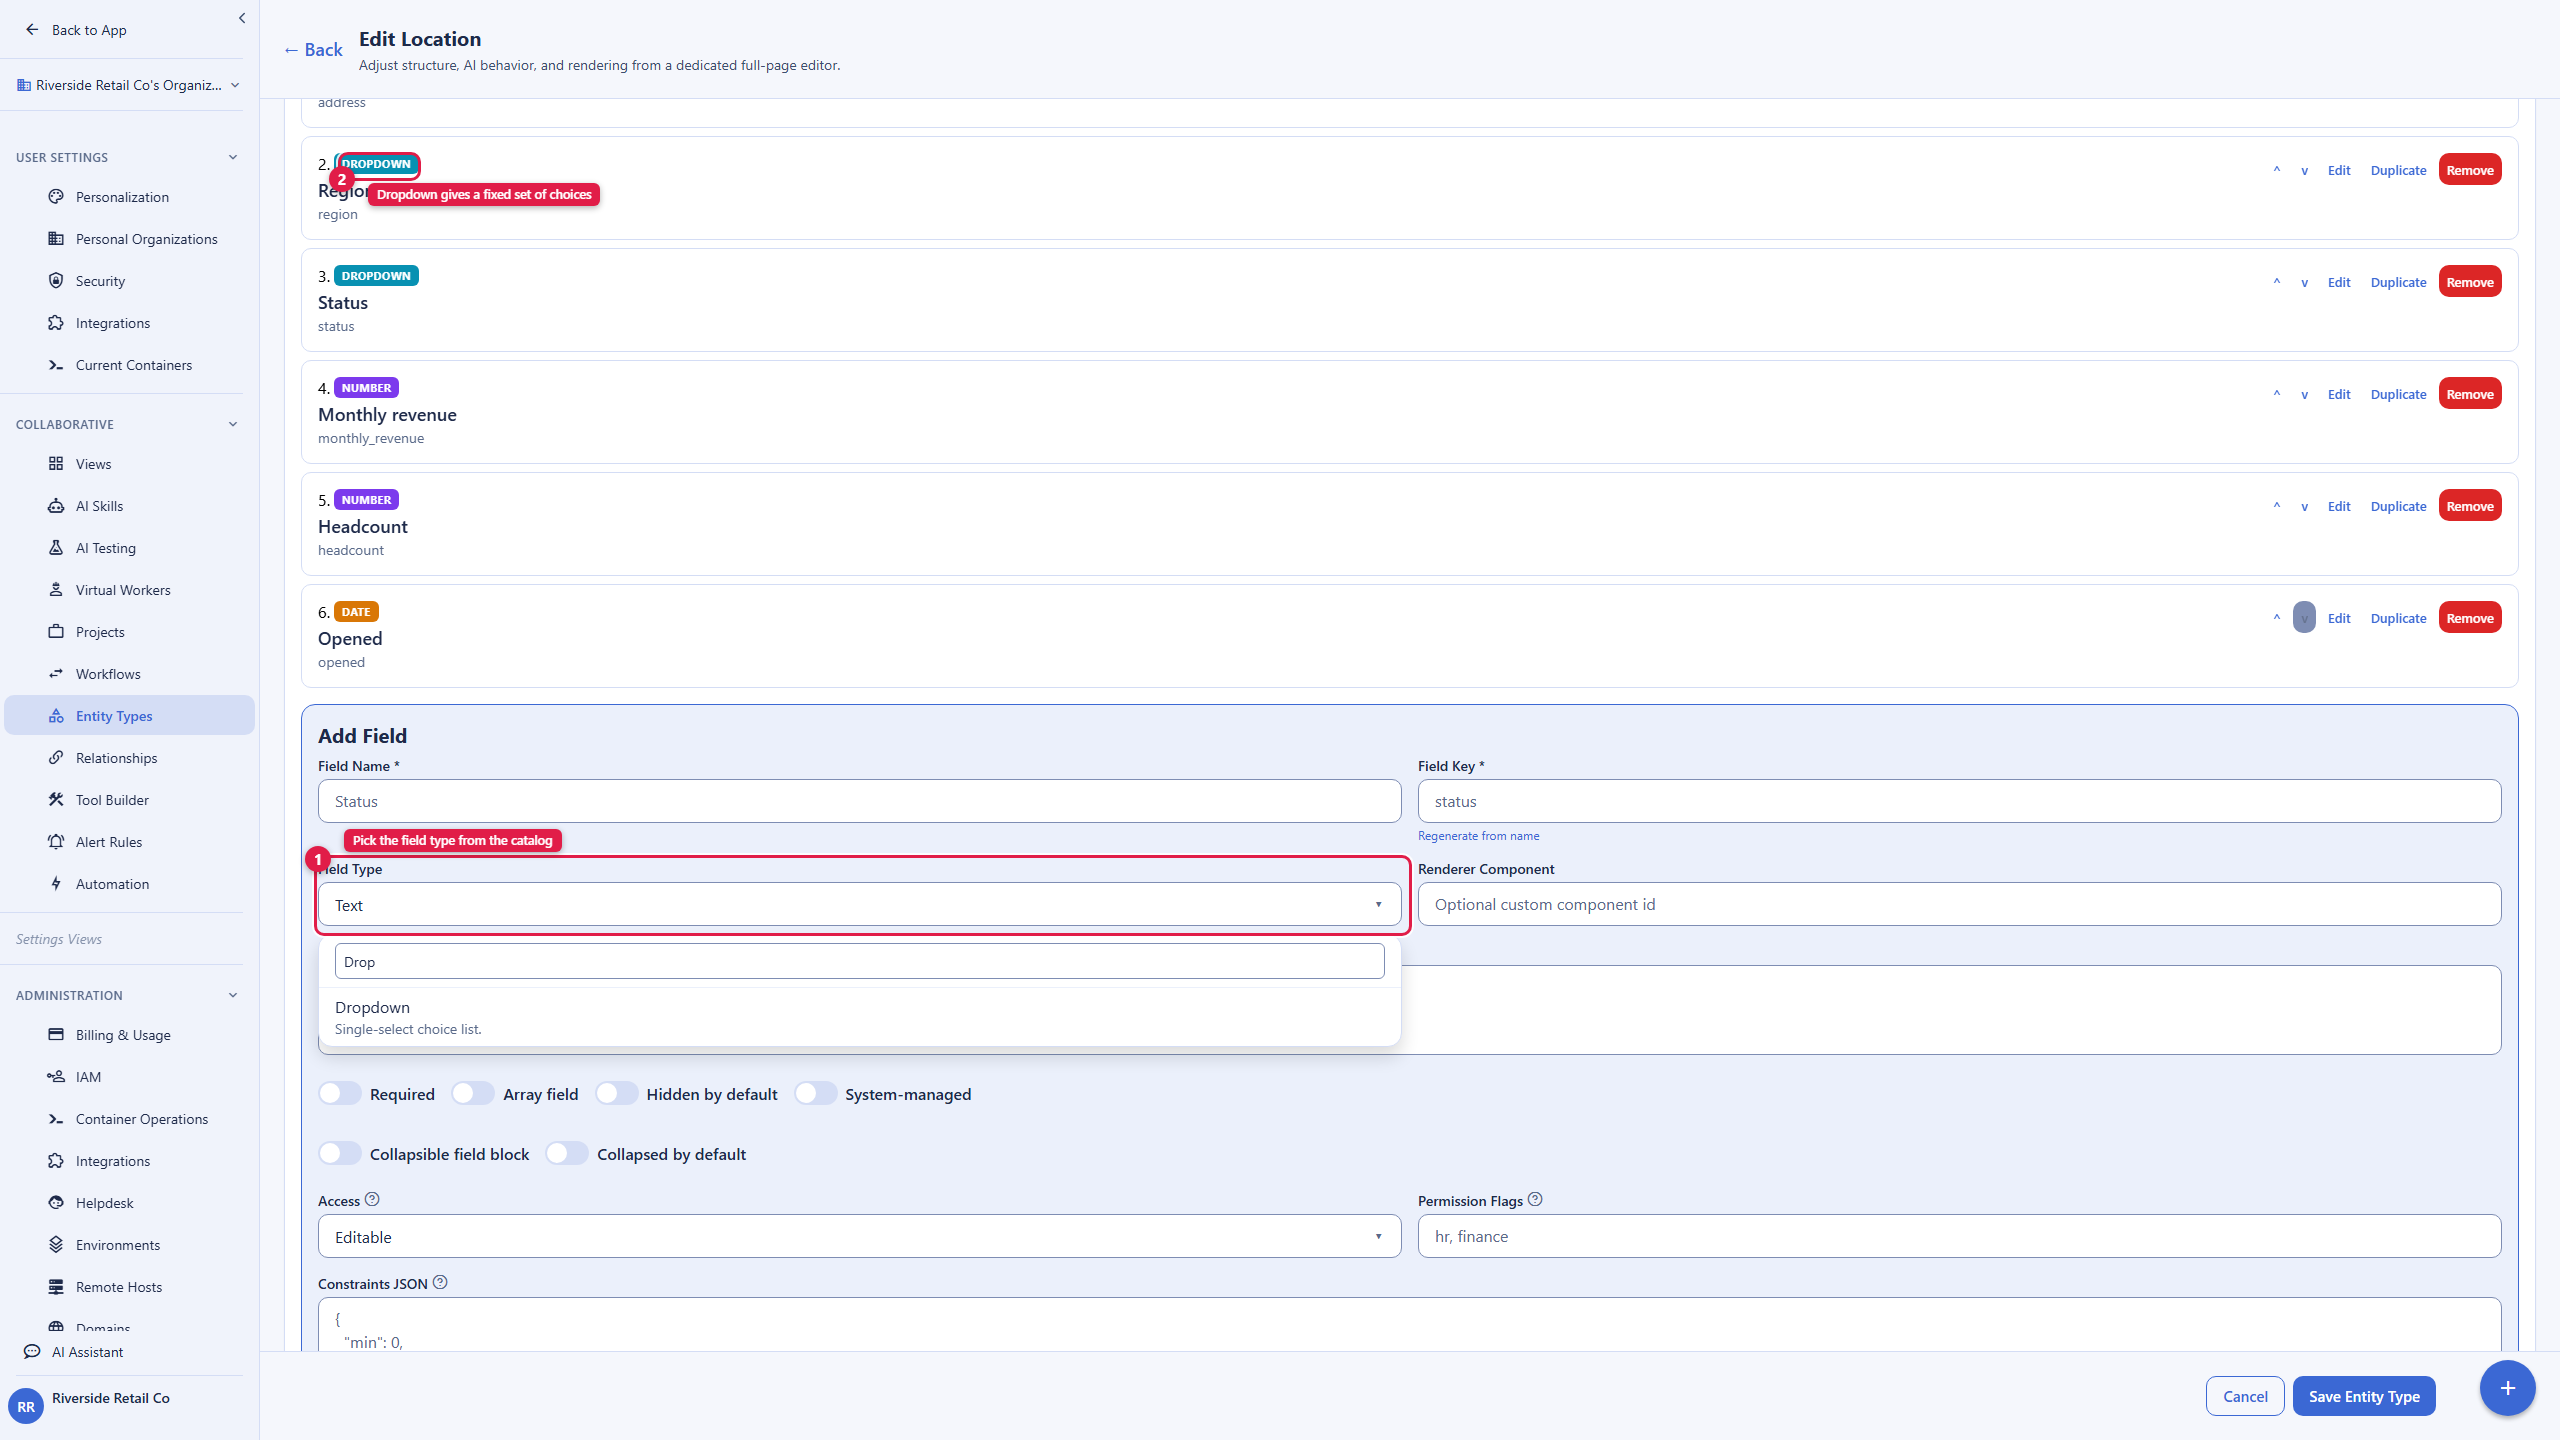Viewport: 2560px width, 1440px height.
Task: Click the AI Assistant chat bubble icon
Action: pos(32,1352)
